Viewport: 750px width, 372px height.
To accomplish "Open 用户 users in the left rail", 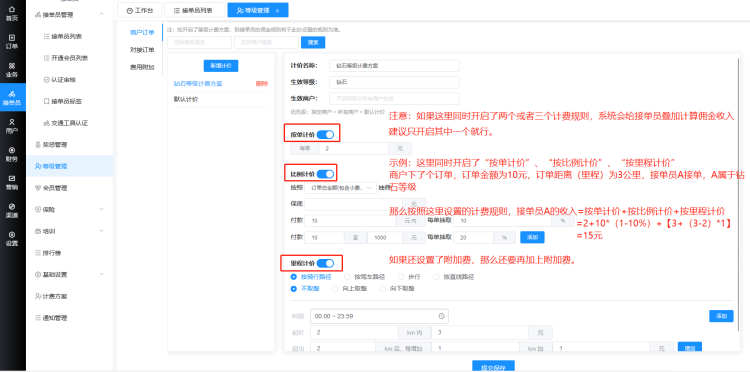I will click(x=12, y=126).
